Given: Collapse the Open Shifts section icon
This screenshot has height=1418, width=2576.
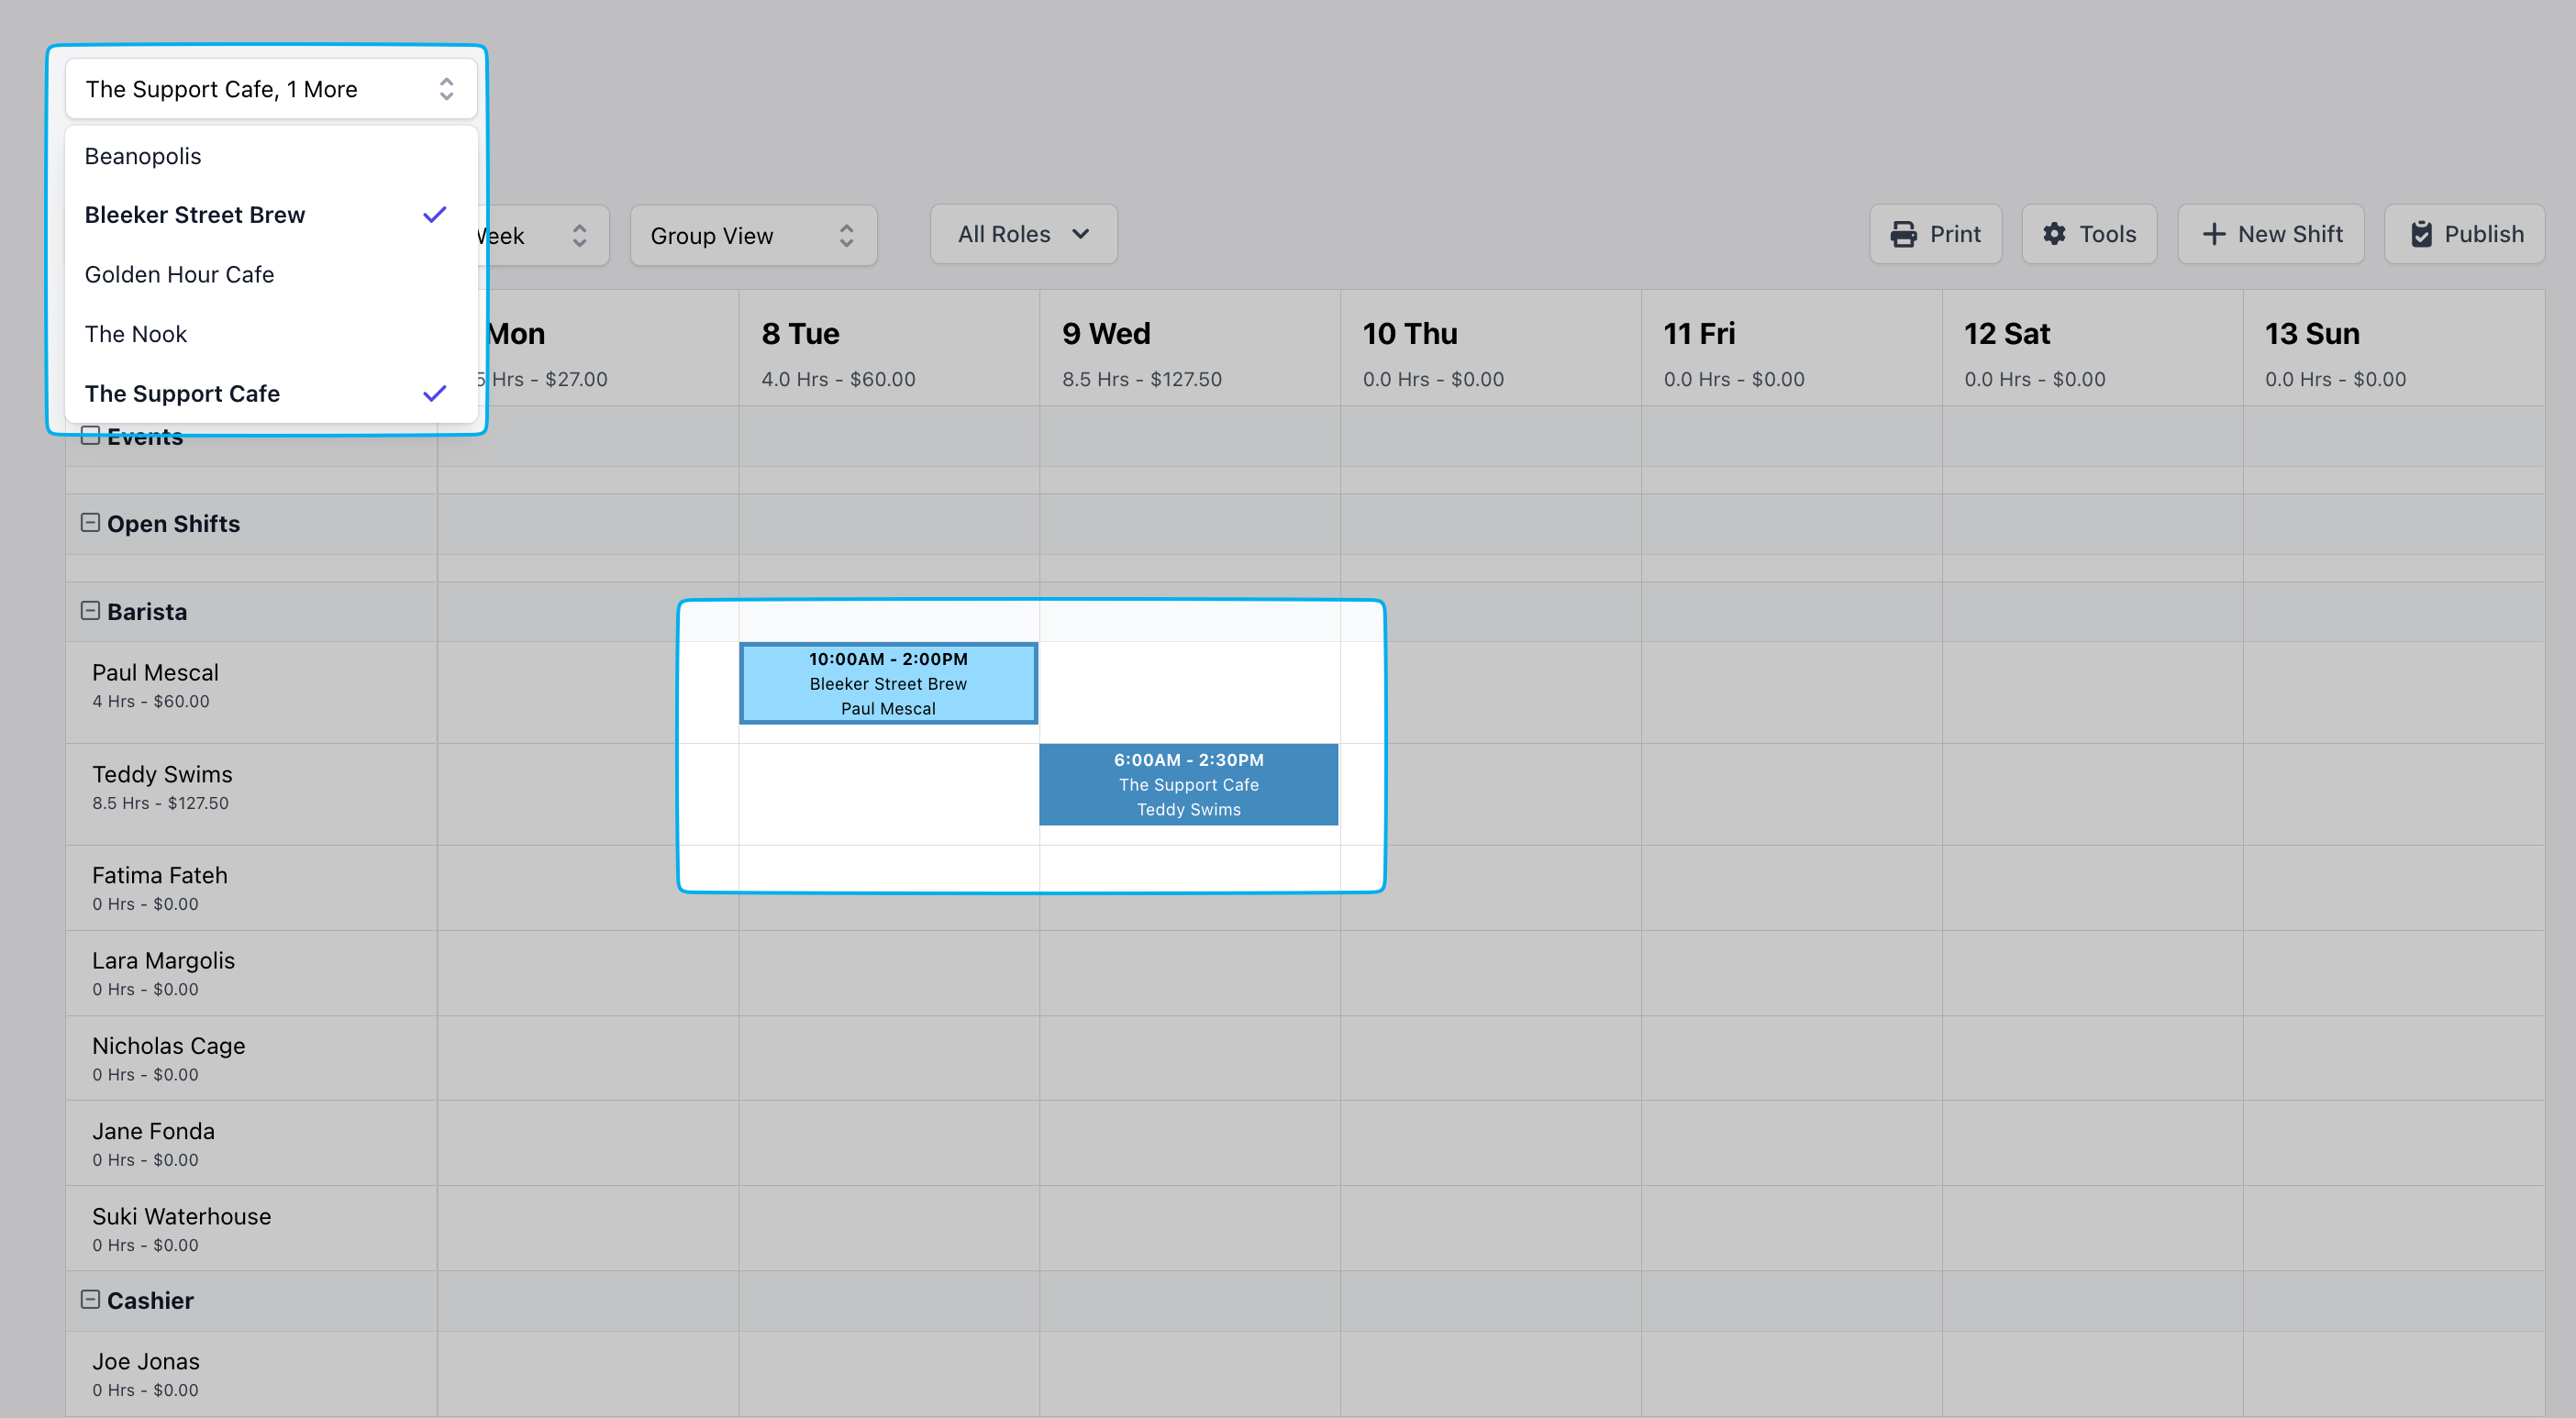Looking at the screenshot, I should click(90, 522).
